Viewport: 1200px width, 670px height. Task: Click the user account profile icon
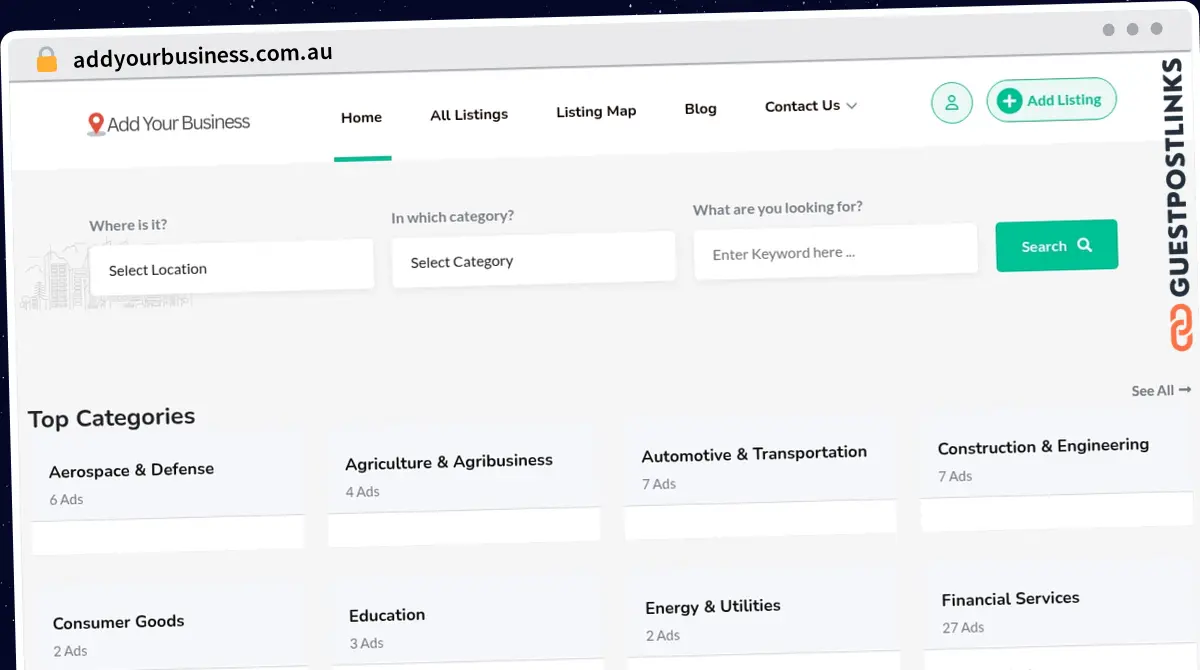tap(951, 103)
